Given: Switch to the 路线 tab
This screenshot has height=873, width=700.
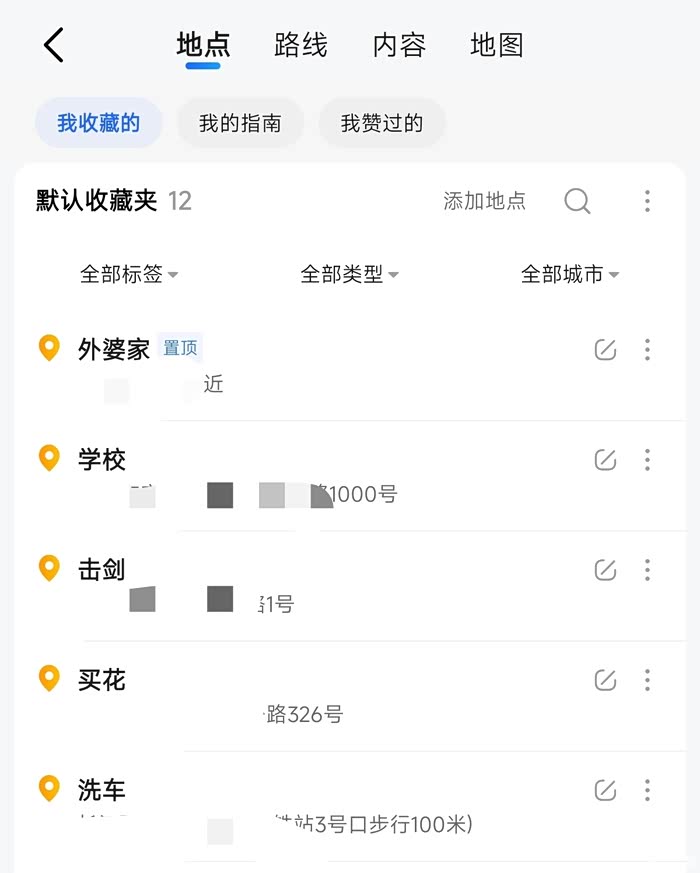Looking at the screenshot, I should pos(301,45).
